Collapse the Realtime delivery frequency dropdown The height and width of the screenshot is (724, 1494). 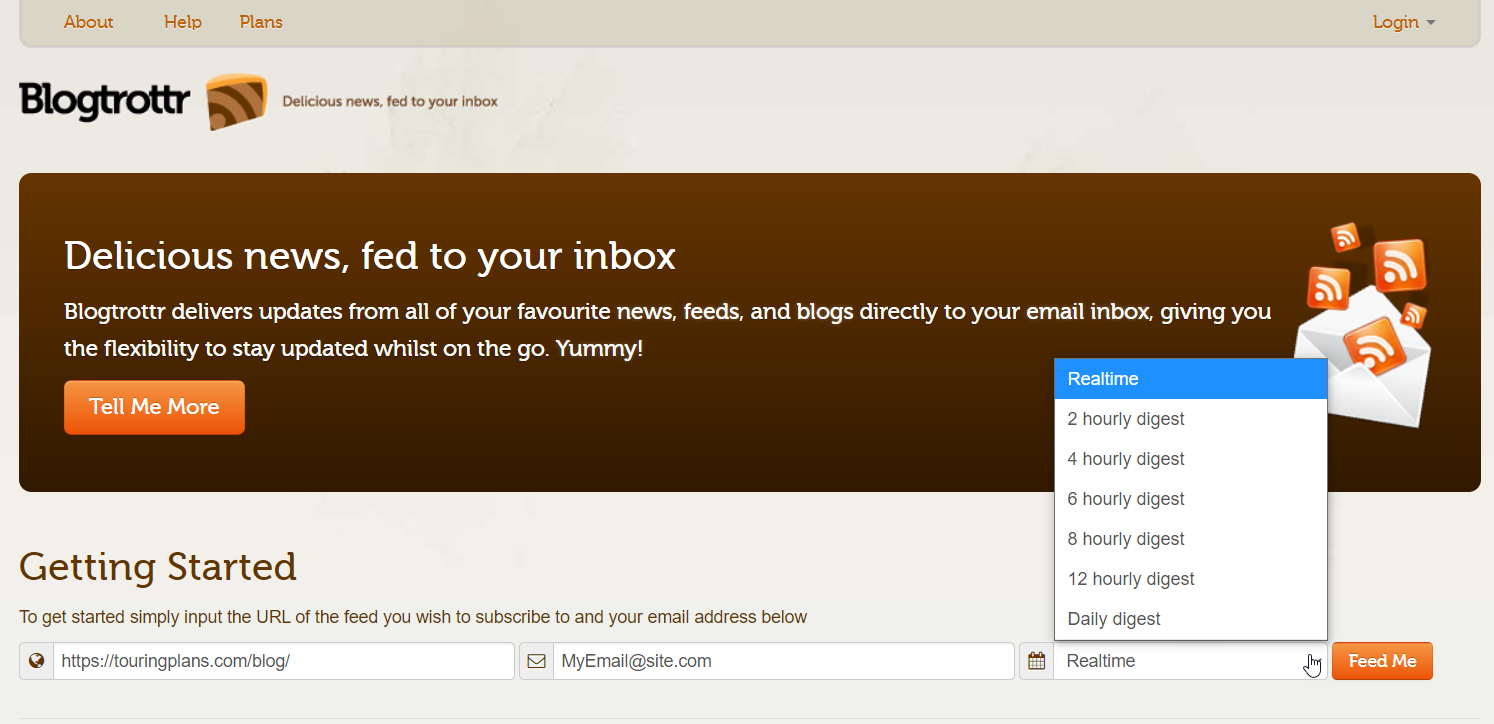coord(1189,661)
